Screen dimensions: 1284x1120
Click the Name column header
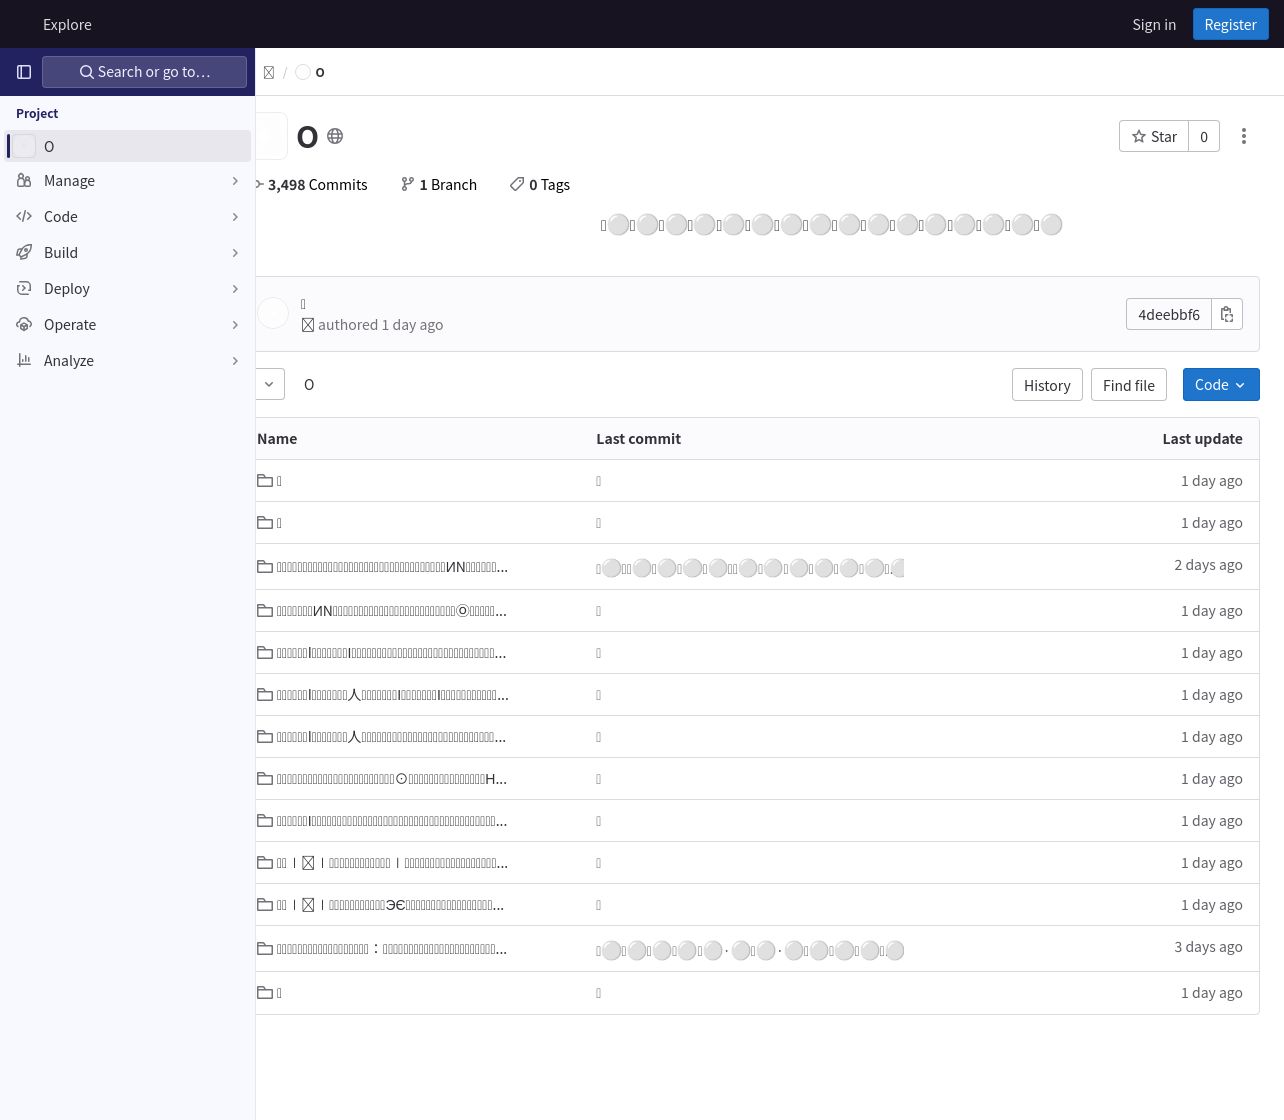coord(277,439)
